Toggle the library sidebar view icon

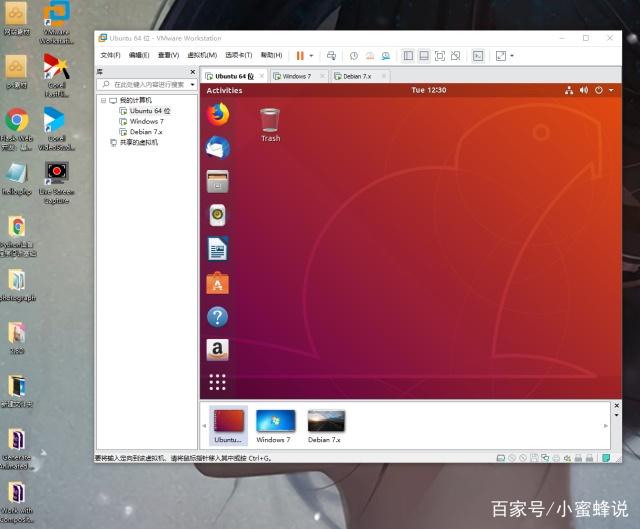408,56
